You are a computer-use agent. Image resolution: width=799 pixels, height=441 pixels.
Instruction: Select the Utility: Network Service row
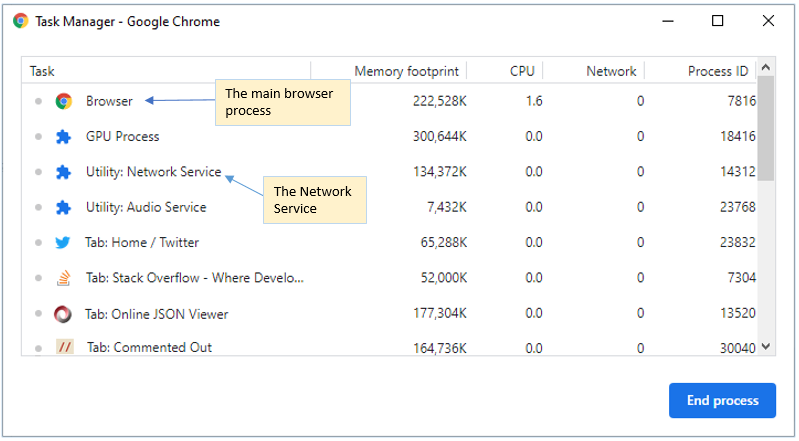click(389, 171)
